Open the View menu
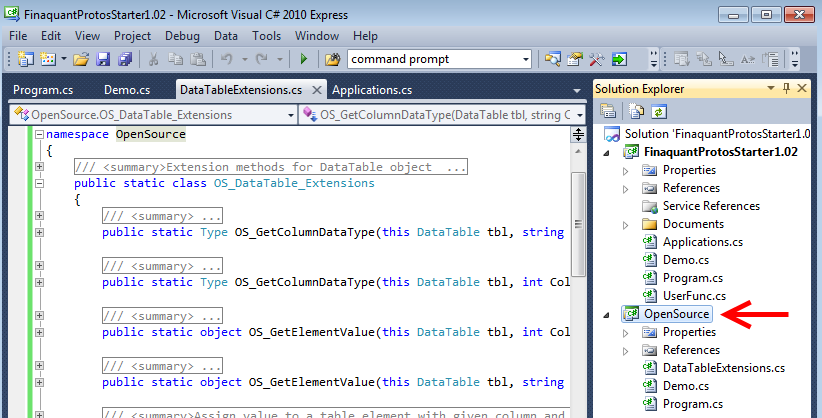This screenshot has width=822, height=418. coord(87,36)
